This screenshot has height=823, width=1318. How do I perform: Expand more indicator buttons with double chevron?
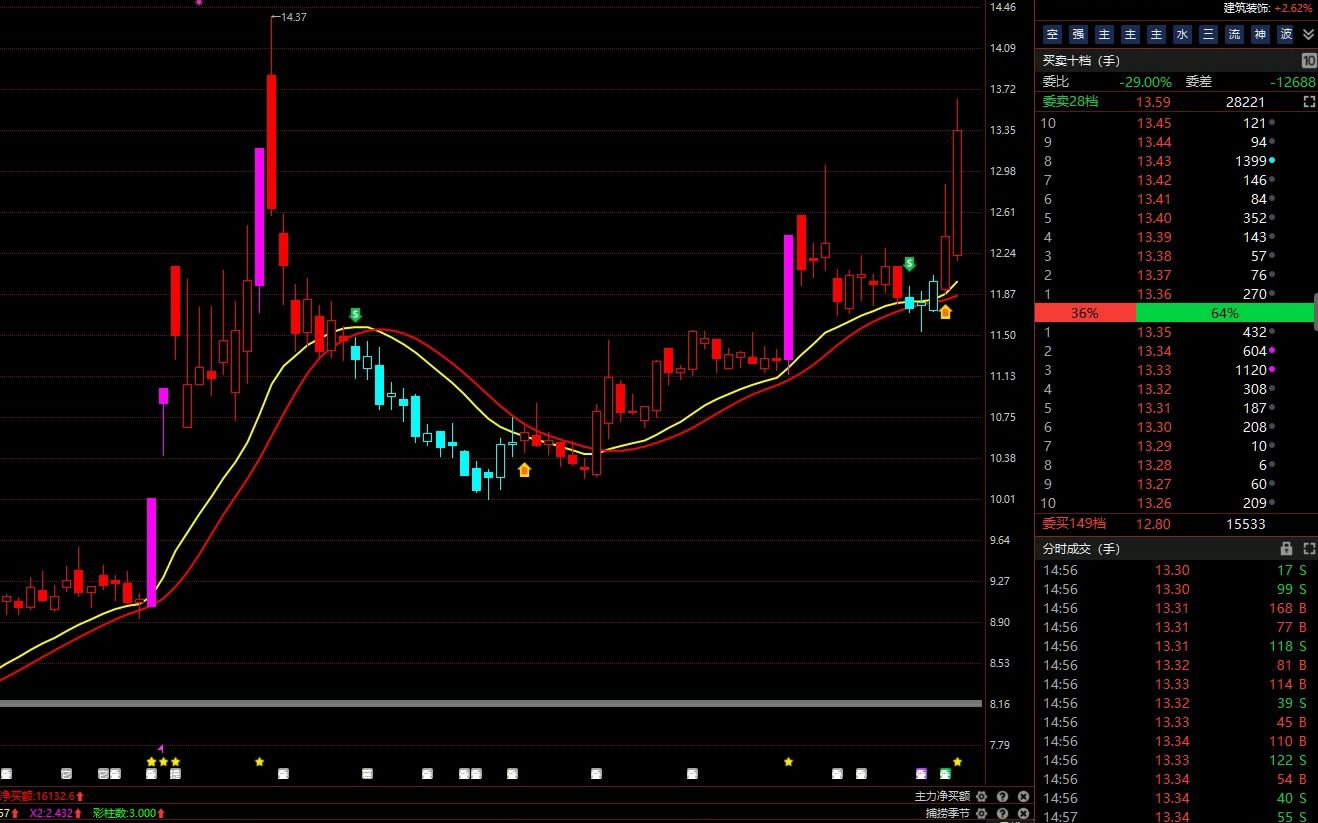1308,34
